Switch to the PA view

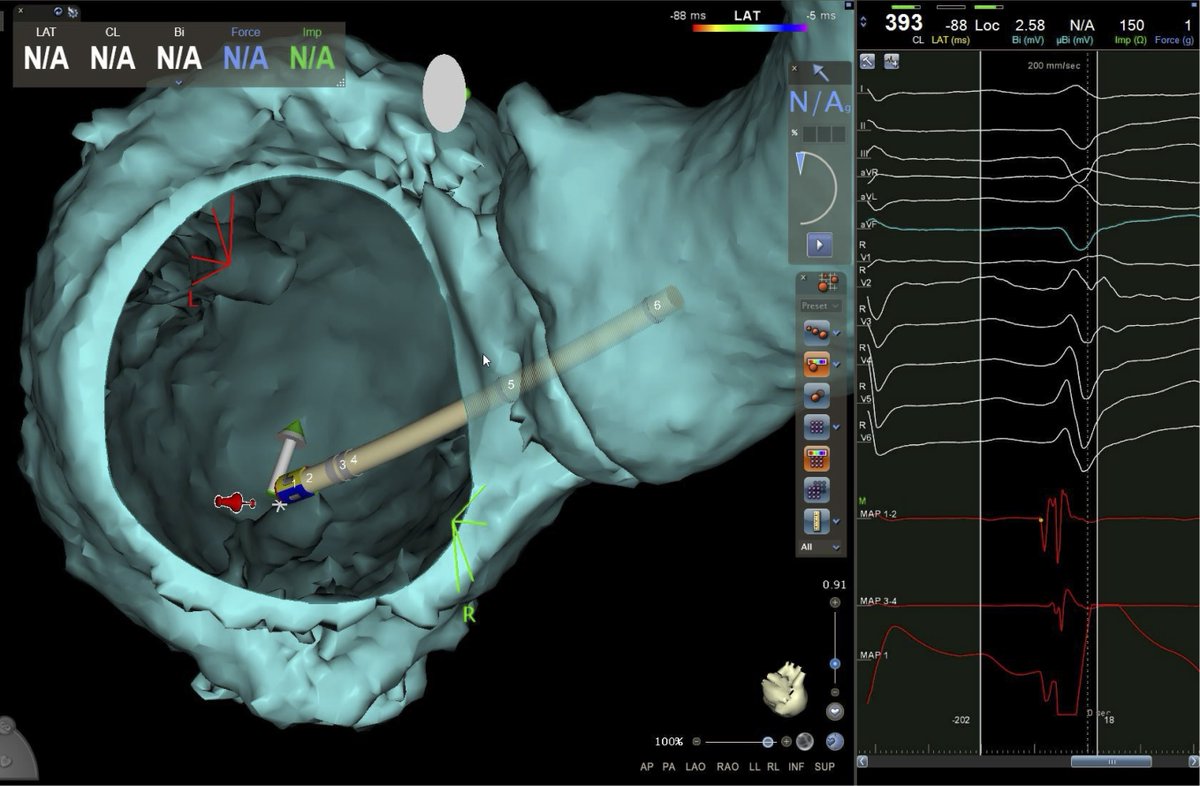point(669,767)
